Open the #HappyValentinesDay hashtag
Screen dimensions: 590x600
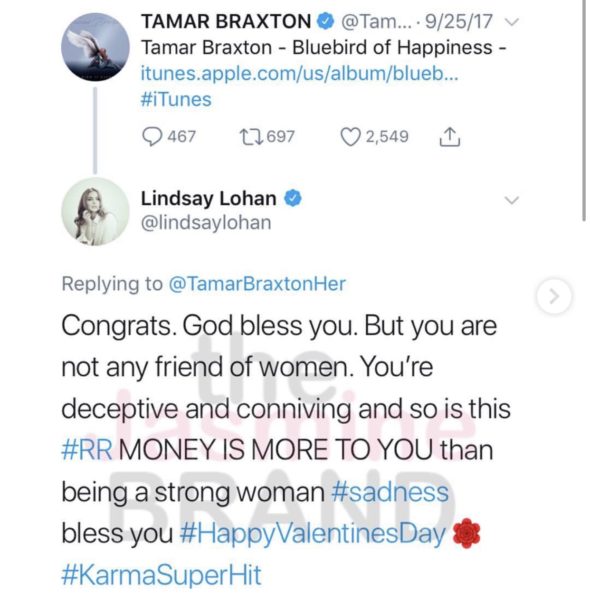pos(313,533)
